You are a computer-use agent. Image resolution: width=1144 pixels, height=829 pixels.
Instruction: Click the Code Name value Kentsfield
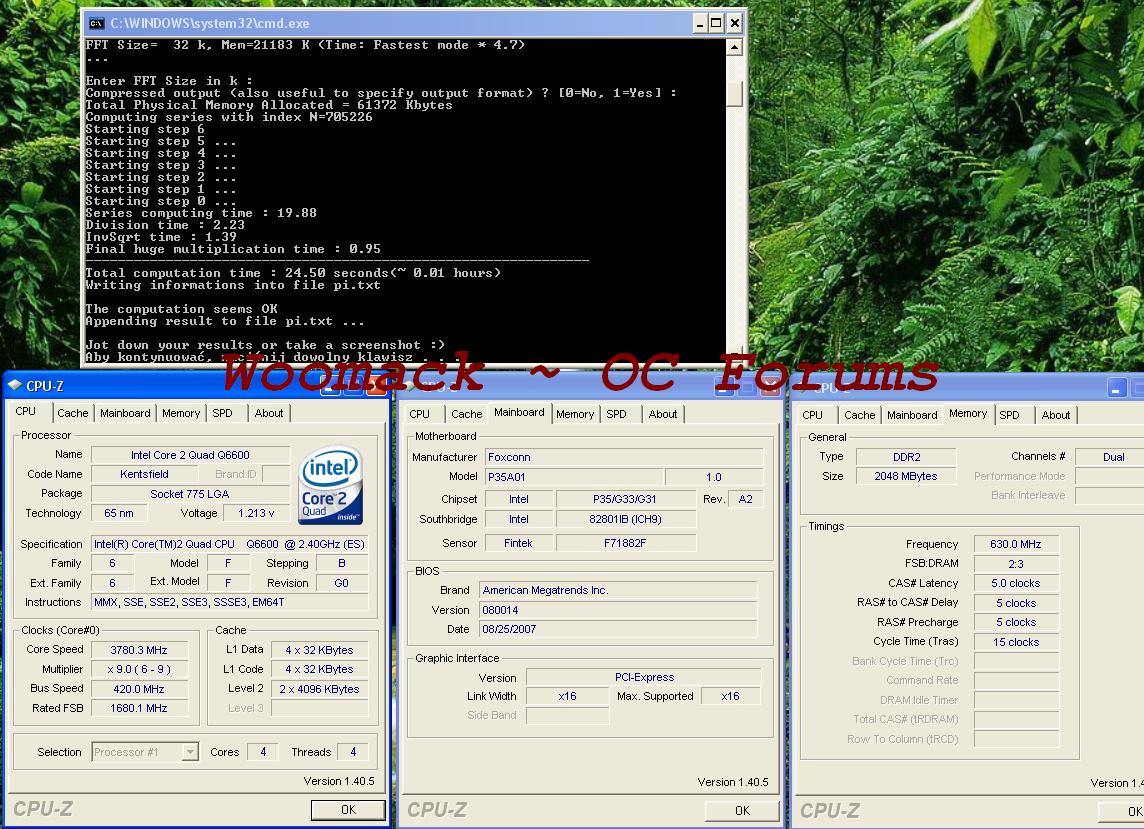click(x=144, y=474)
